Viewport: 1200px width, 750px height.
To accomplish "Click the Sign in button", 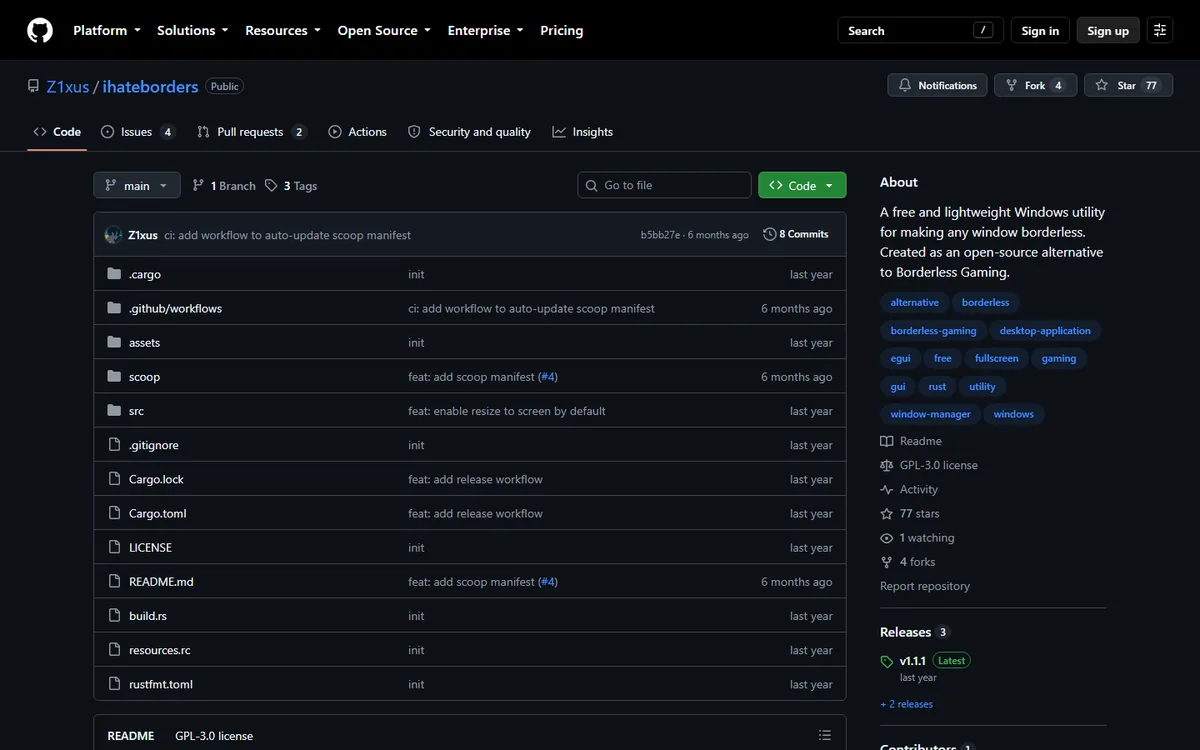I will click(1040, 31).
